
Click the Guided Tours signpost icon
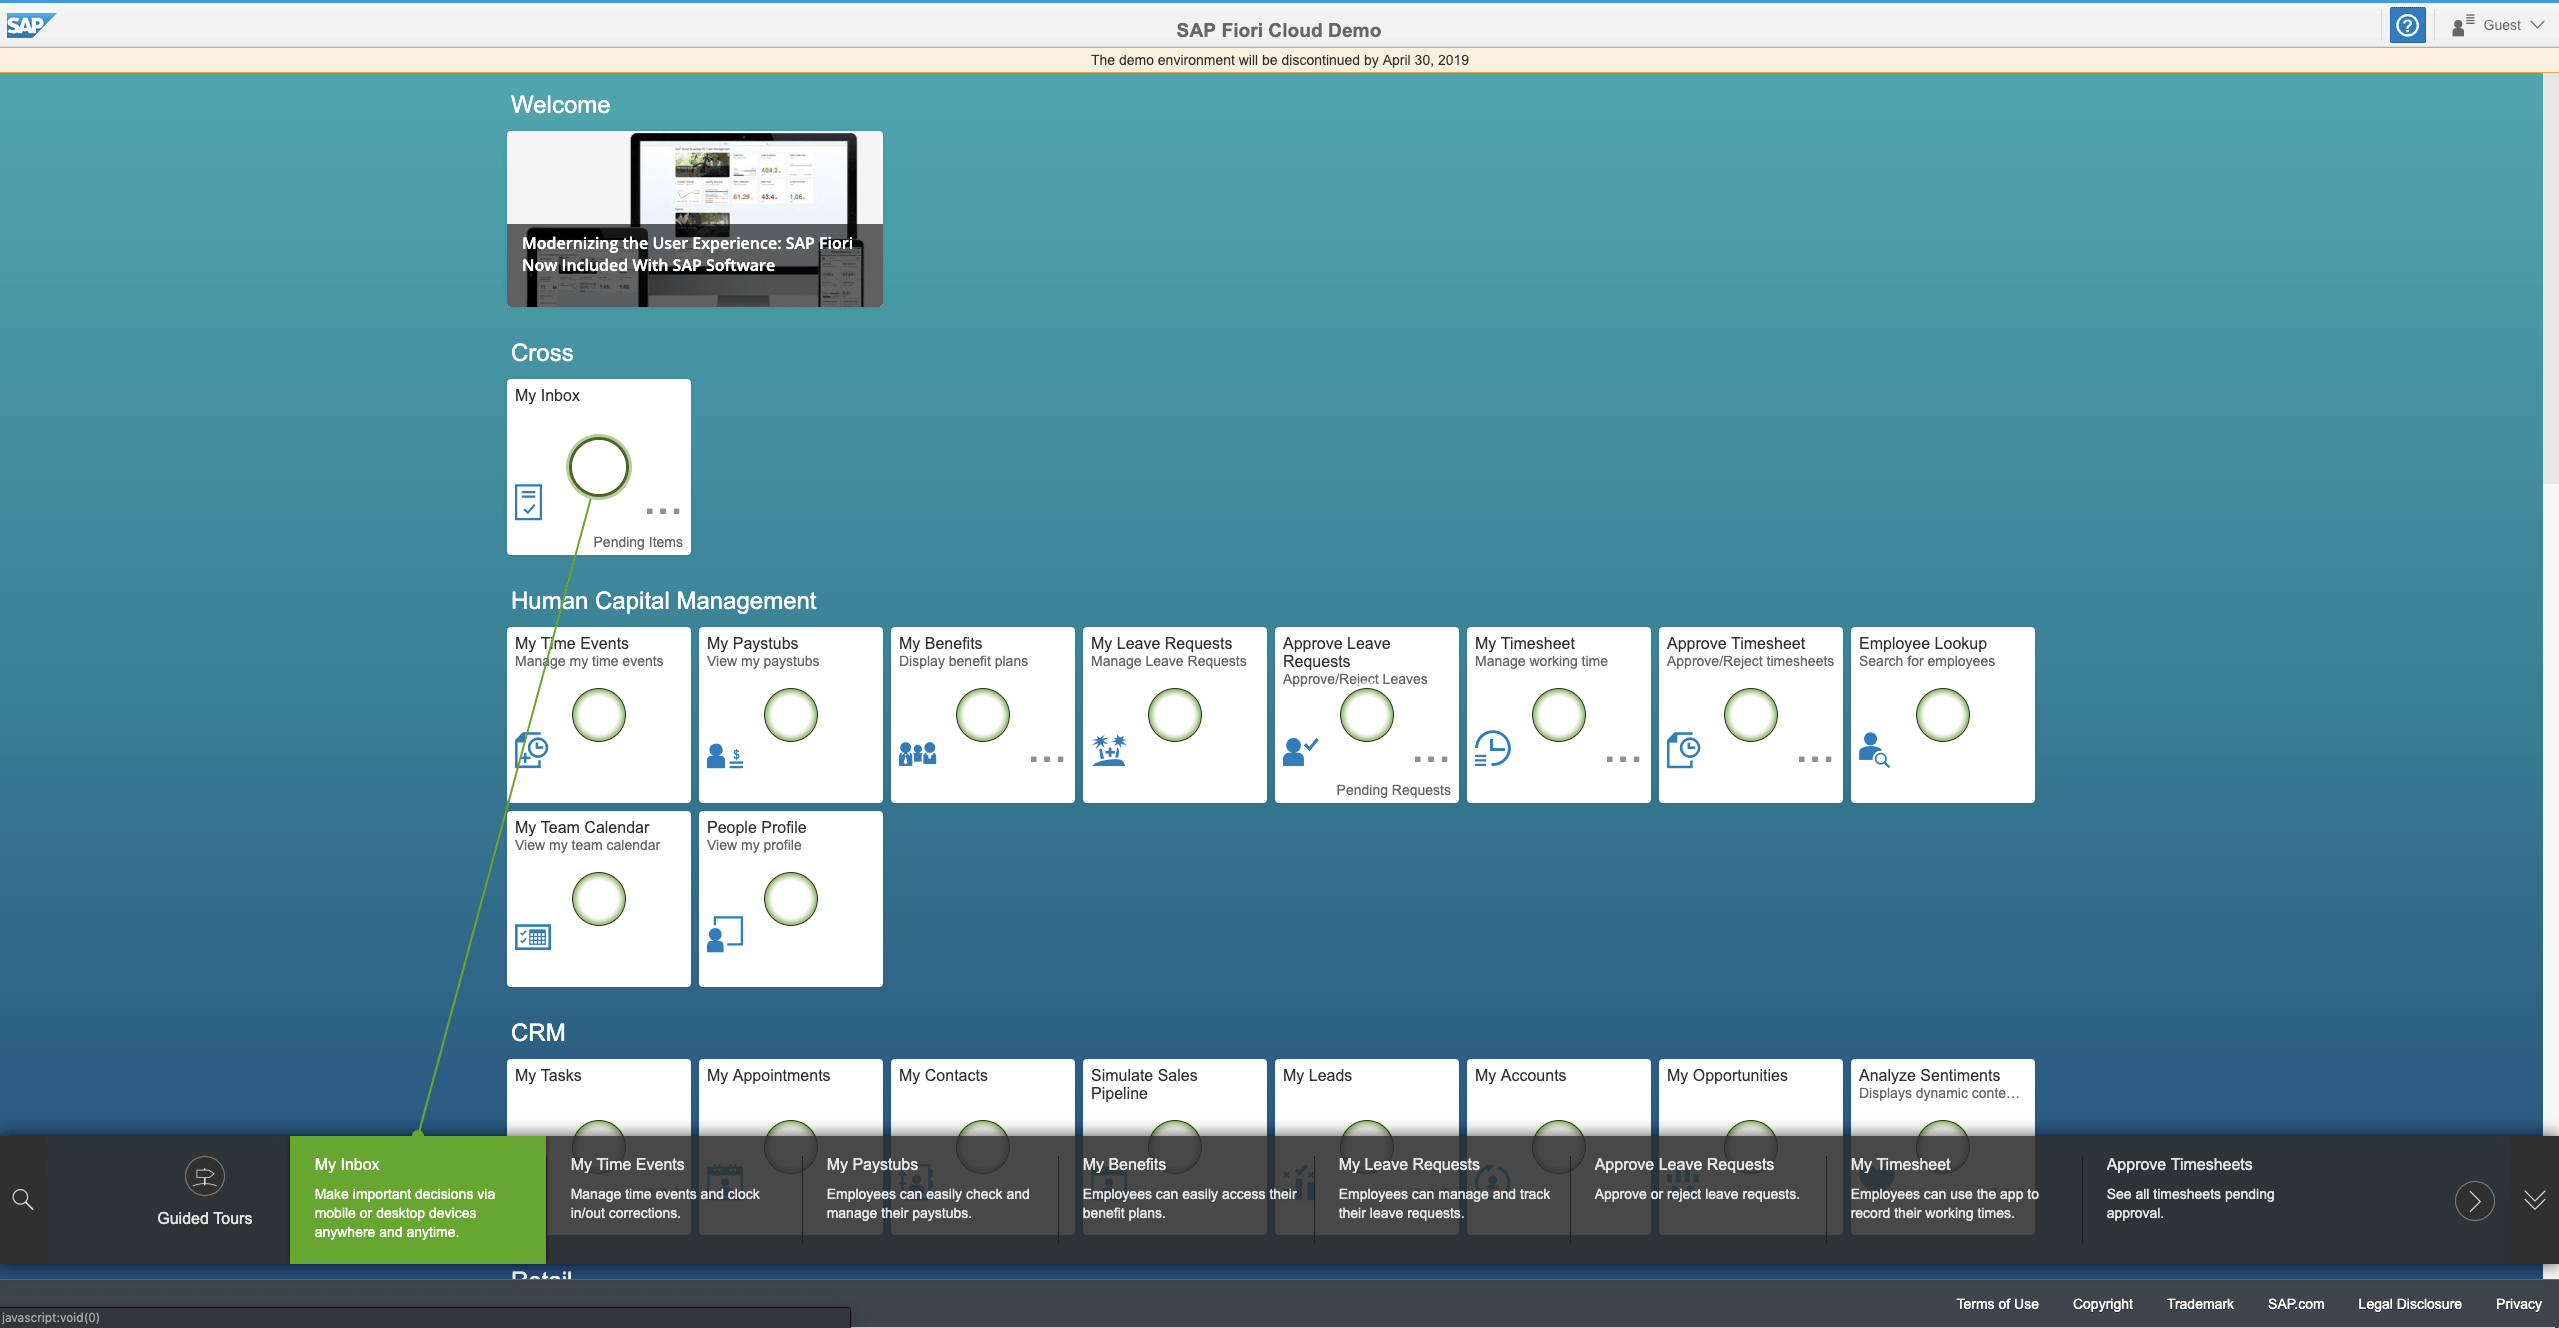coord(204,1176)
